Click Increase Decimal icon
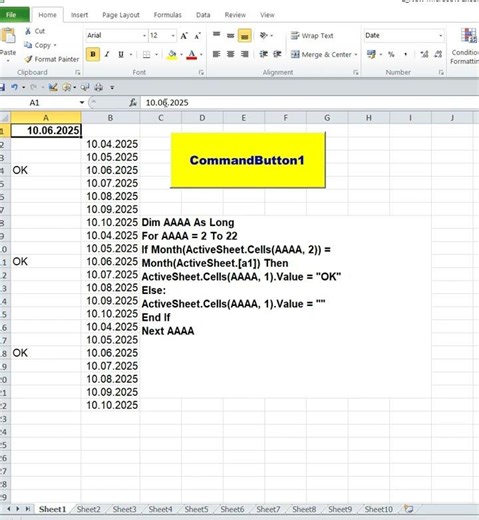479x520 pixels. [424, 54]
